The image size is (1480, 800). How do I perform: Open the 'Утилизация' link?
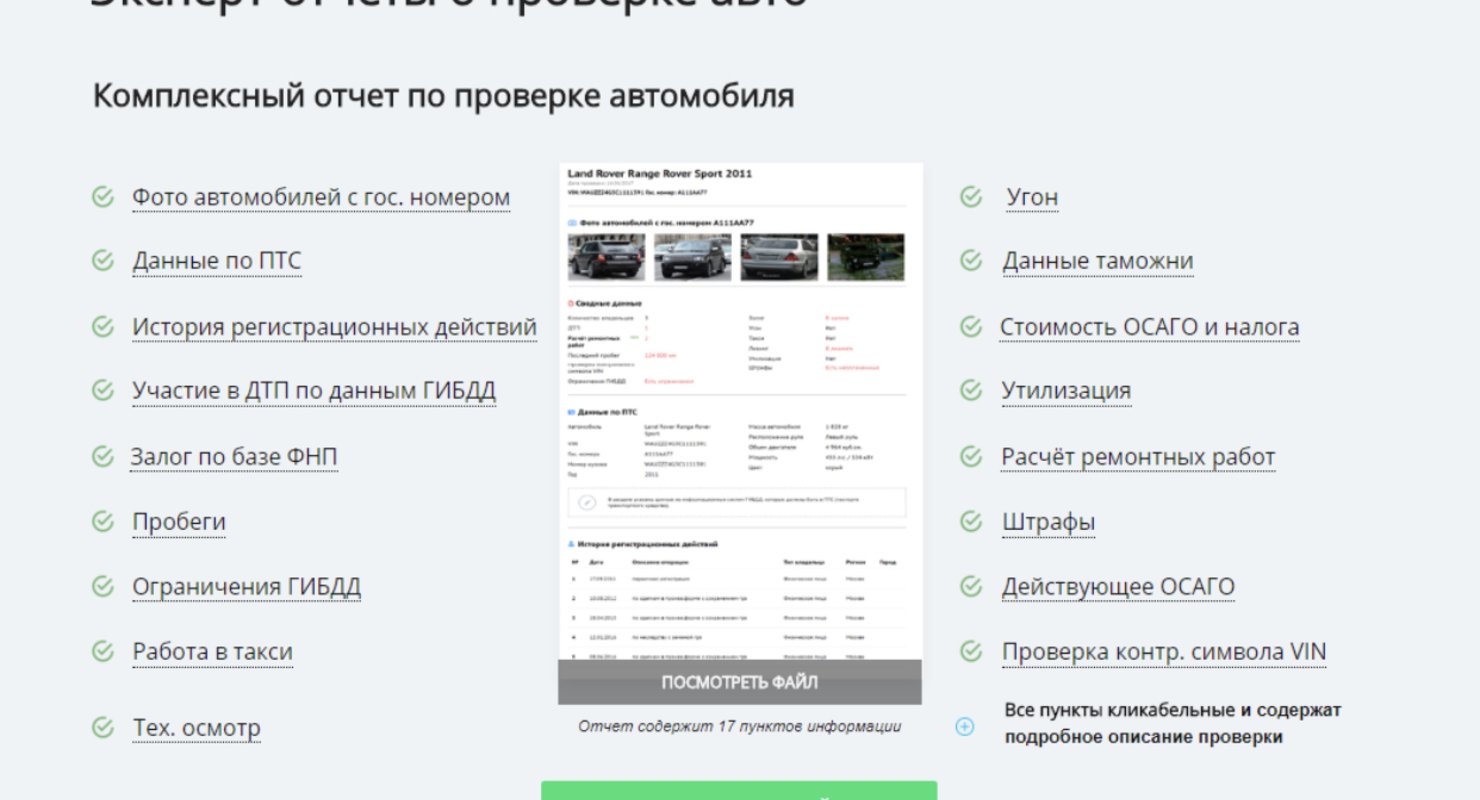point(1066,391)
